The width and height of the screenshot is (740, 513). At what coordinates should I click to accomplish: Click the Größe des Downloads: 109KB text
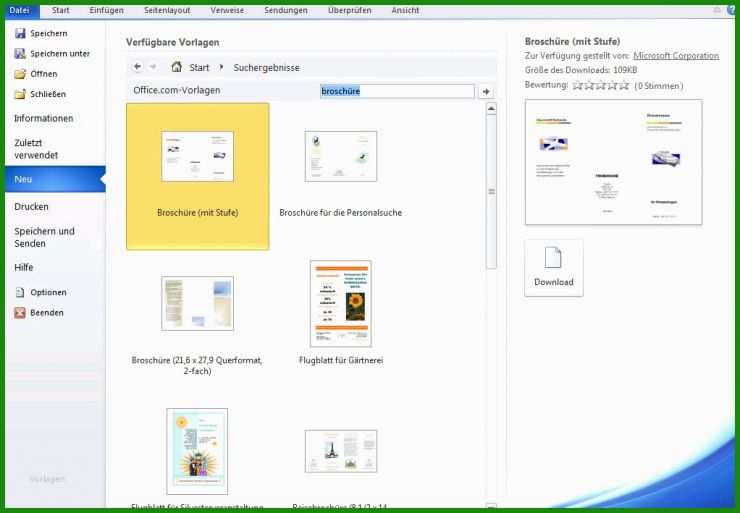click(x=581, y=70)
